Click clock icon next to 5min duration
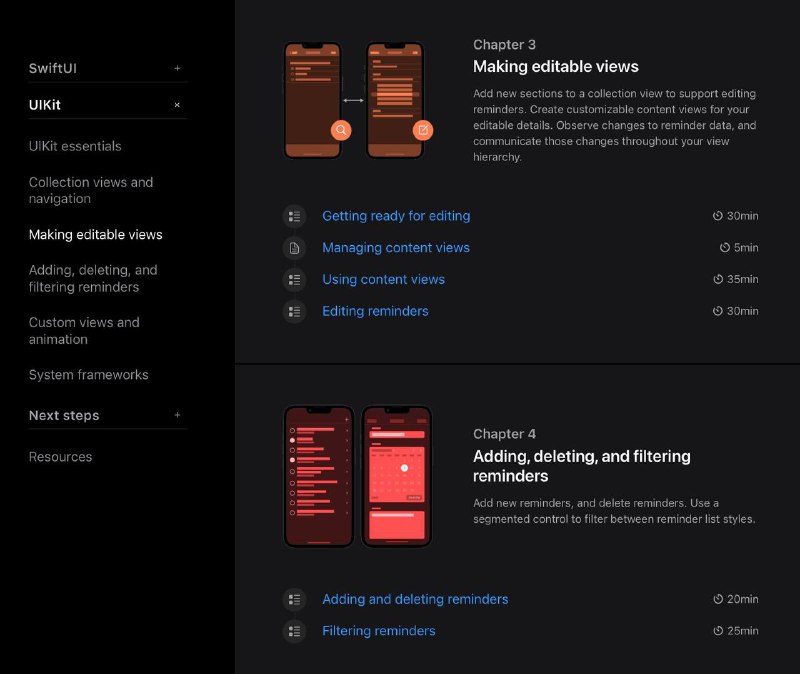This screenshot has width=800, height=674. (x=724, y=247)
